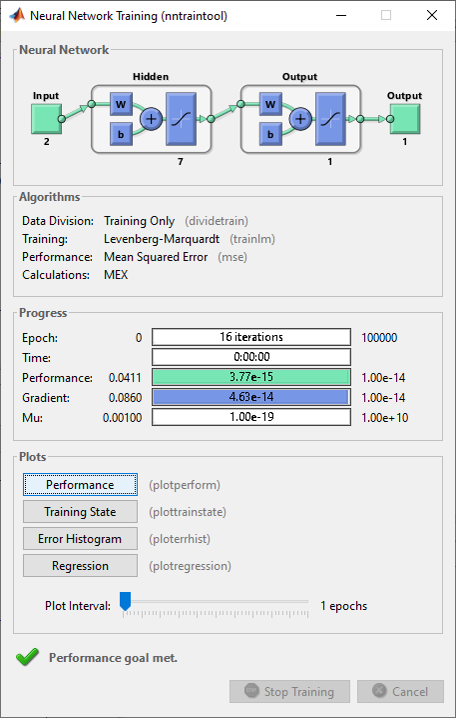Viewport: 456px width, 718px height.
Task: Click the Output layer summation plus icon
Action: (x=300, y=119)
